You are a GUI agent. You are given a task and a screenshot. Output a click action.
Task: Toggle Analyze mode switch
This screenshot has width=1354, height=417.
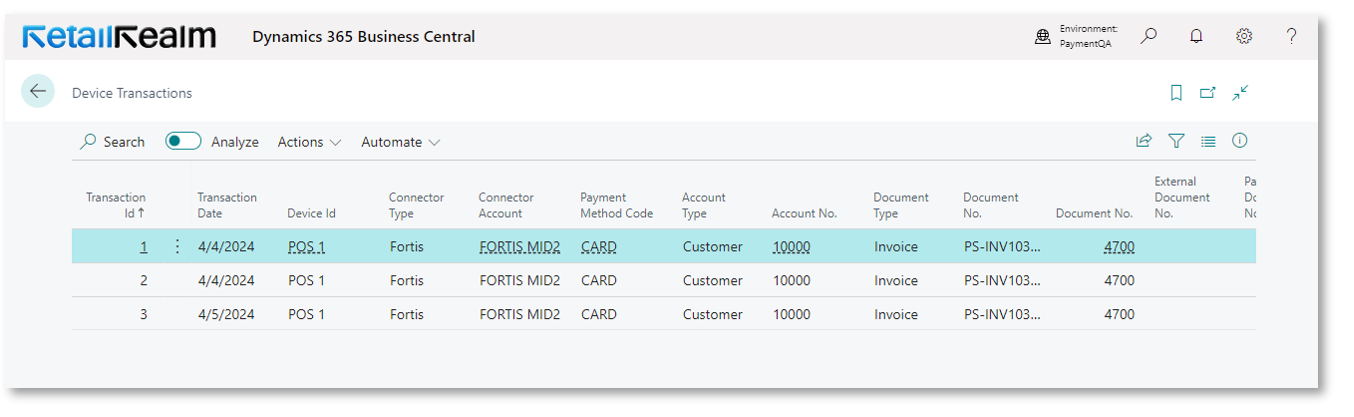click(183, 141)
